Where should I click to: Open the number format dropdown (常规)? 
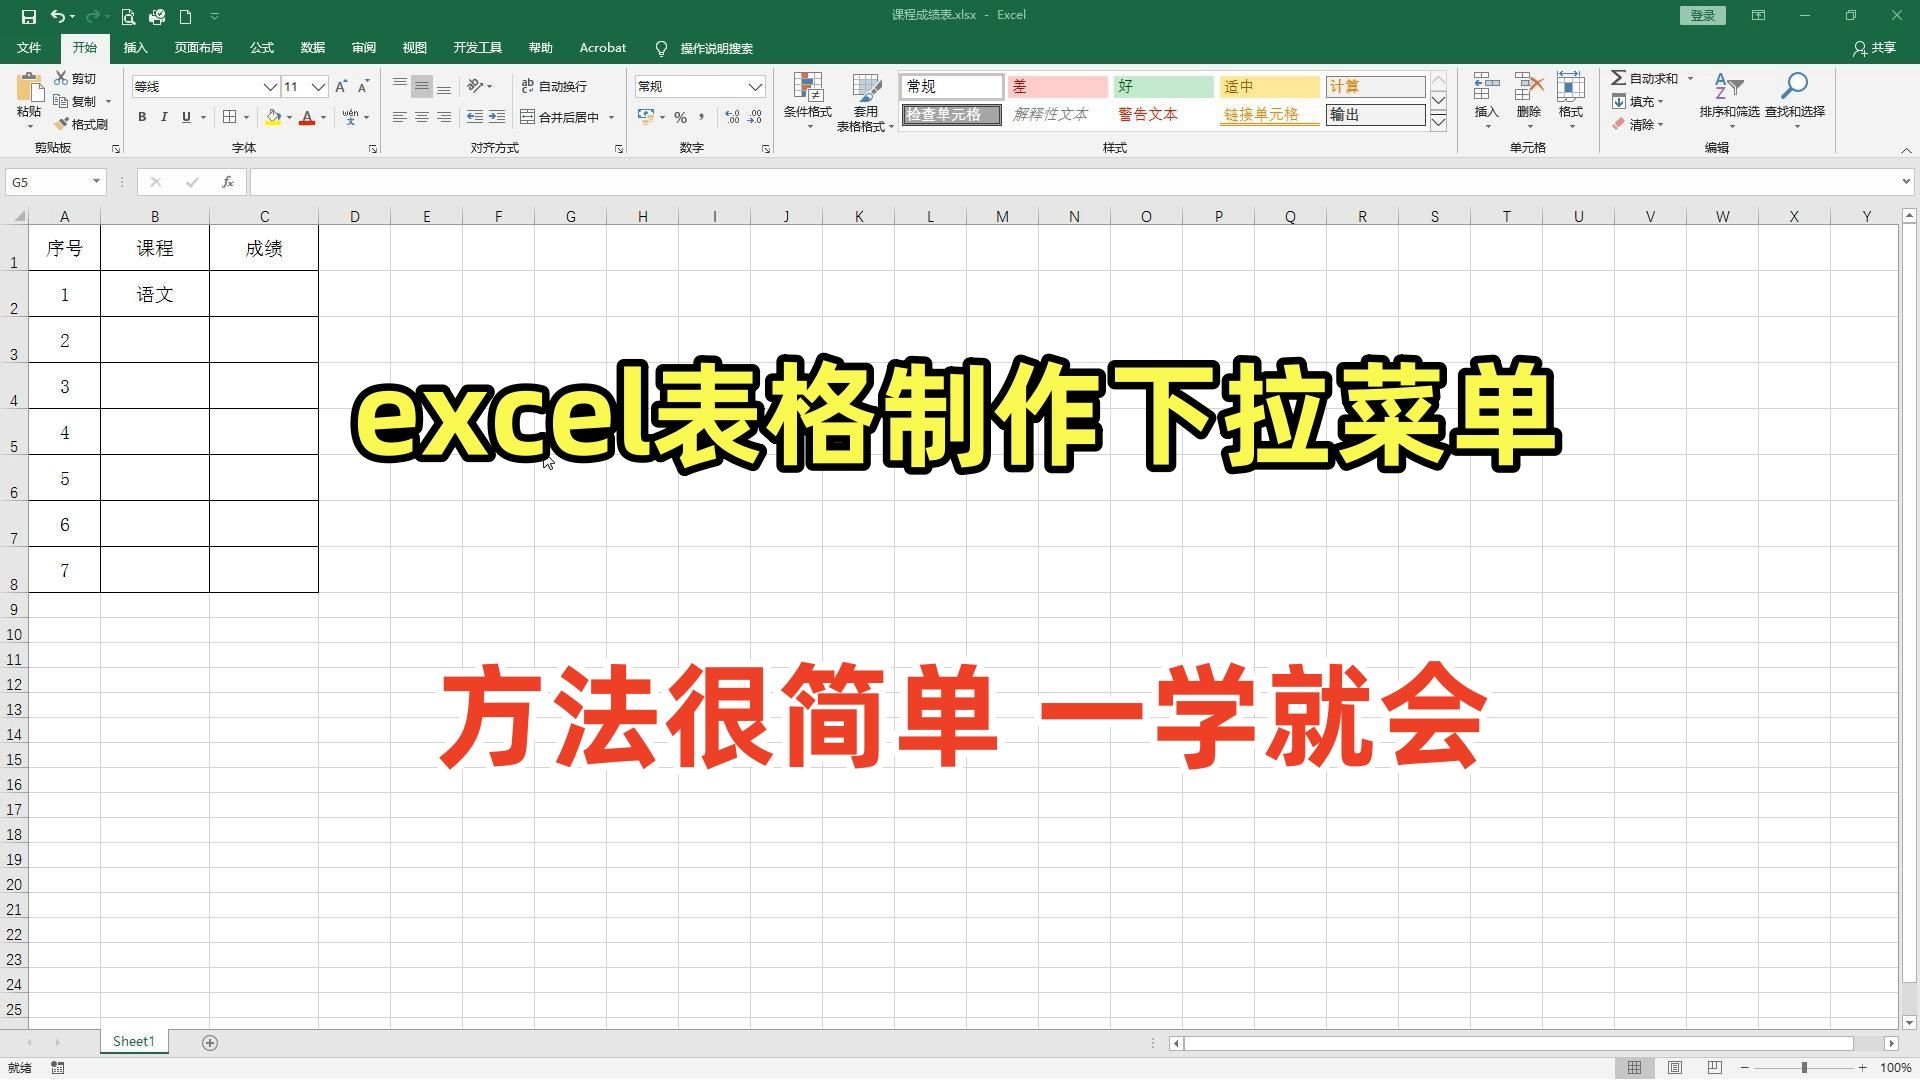[756, 87]
